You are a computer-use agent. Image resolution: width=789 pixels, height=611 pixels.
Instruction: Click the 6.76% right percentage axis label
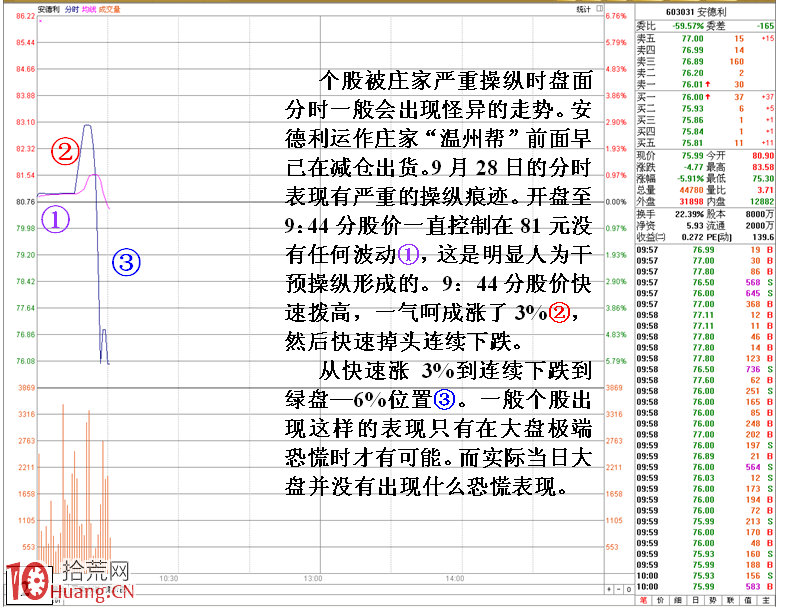(x=616, y=17)
